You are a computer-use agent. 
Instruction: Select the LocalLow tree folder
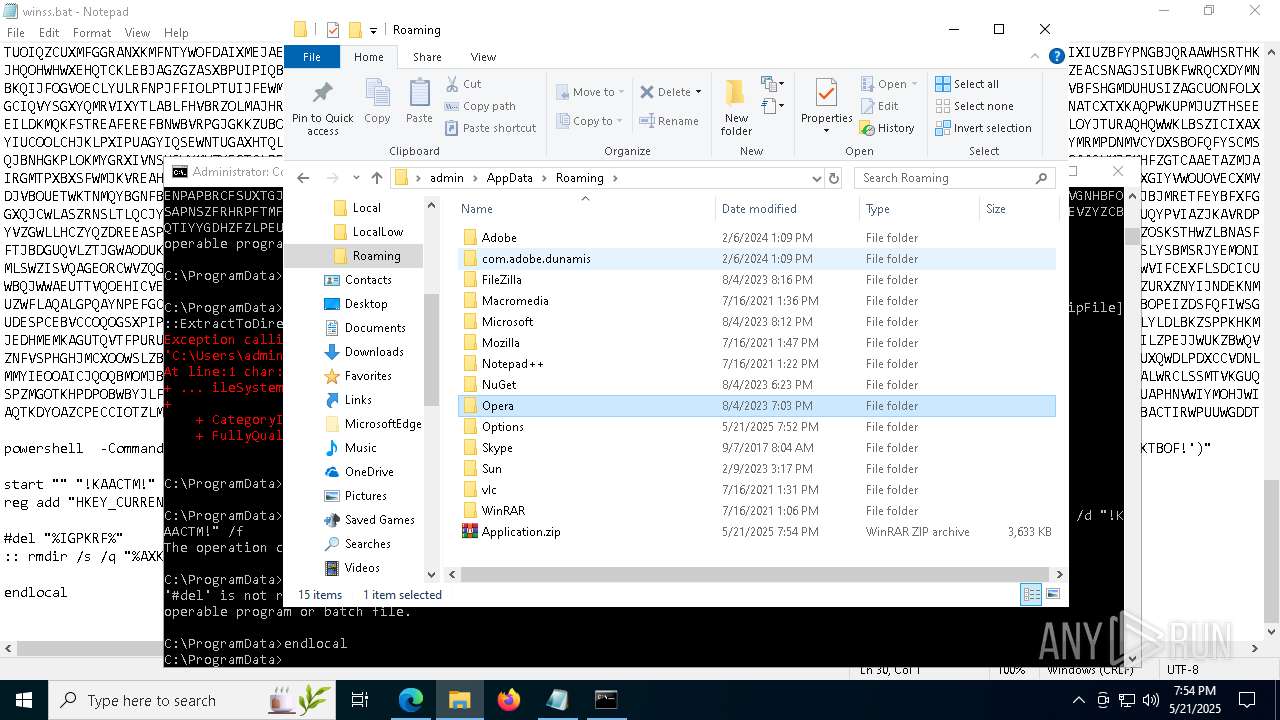point(378,232)
